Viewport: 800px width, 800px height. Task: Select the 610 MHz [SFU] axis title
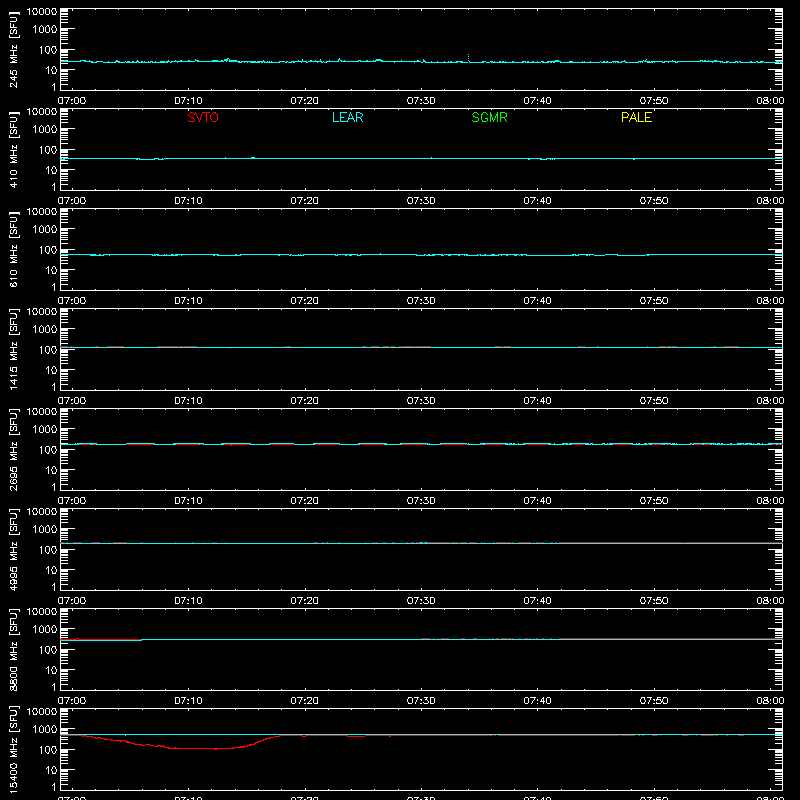pos(13,249)
